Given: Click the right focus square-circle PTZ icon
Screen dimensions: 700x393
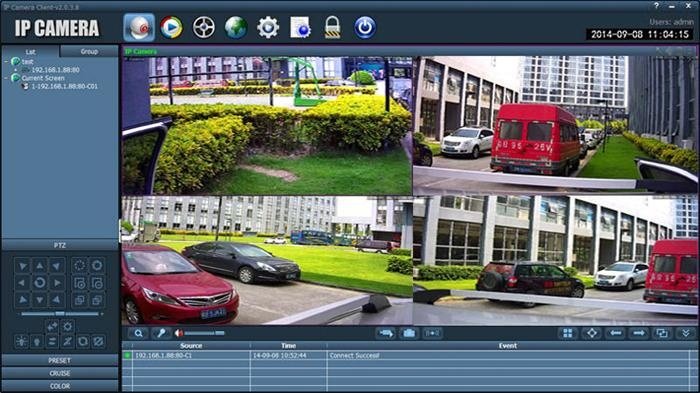Looking at the screenshot, I should click(x=97, y=283).
